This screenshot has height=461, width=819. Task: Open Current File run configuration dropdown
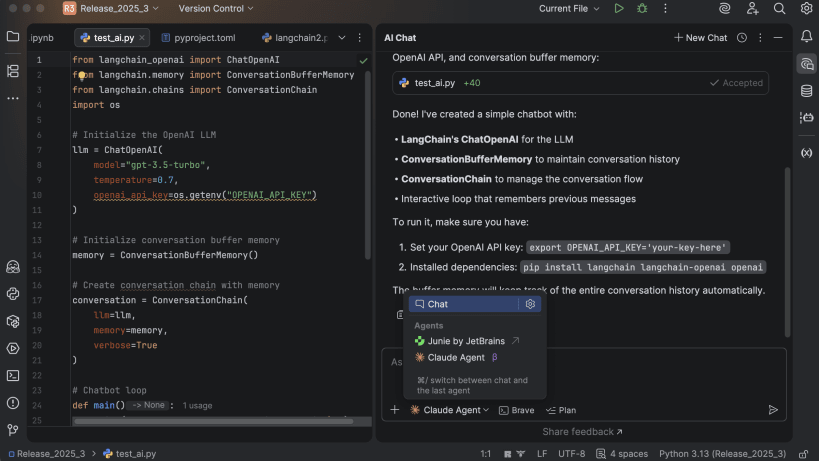point(569,8)
